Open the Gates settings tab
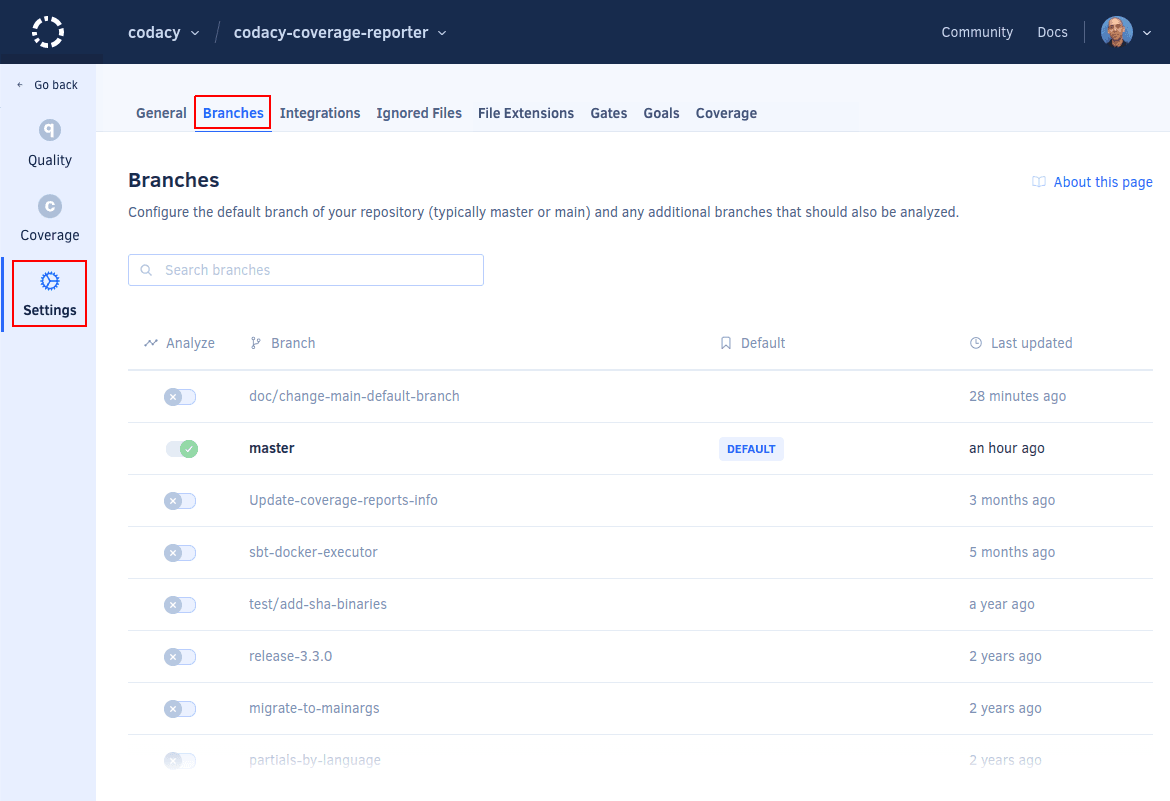Screen dimensions: 1170x801 pos(609,113)
